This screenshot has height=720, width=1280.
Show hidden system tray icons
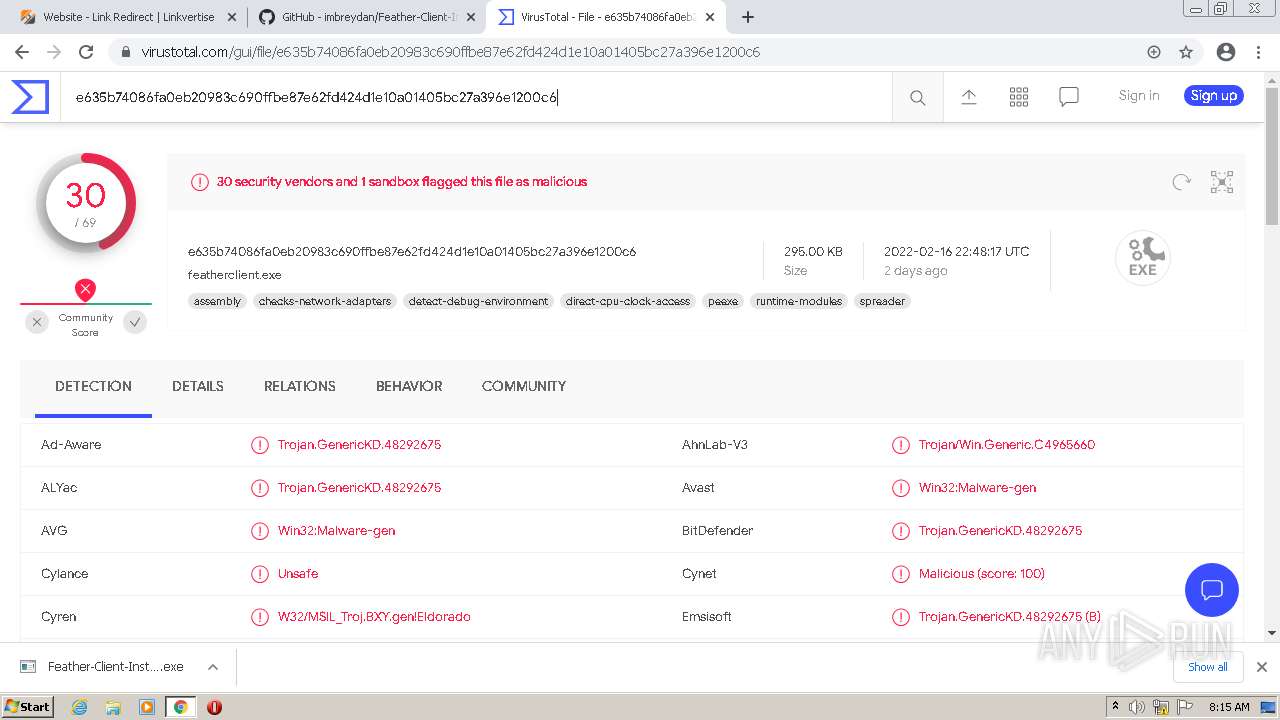[x=1116, y=707]
